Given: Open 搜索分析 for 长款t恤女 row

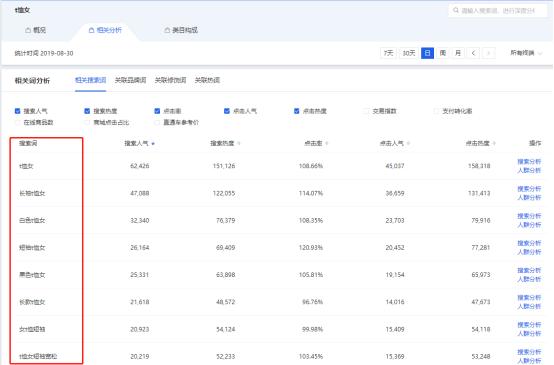Looking at the screenshot, I should coord(529,298).
